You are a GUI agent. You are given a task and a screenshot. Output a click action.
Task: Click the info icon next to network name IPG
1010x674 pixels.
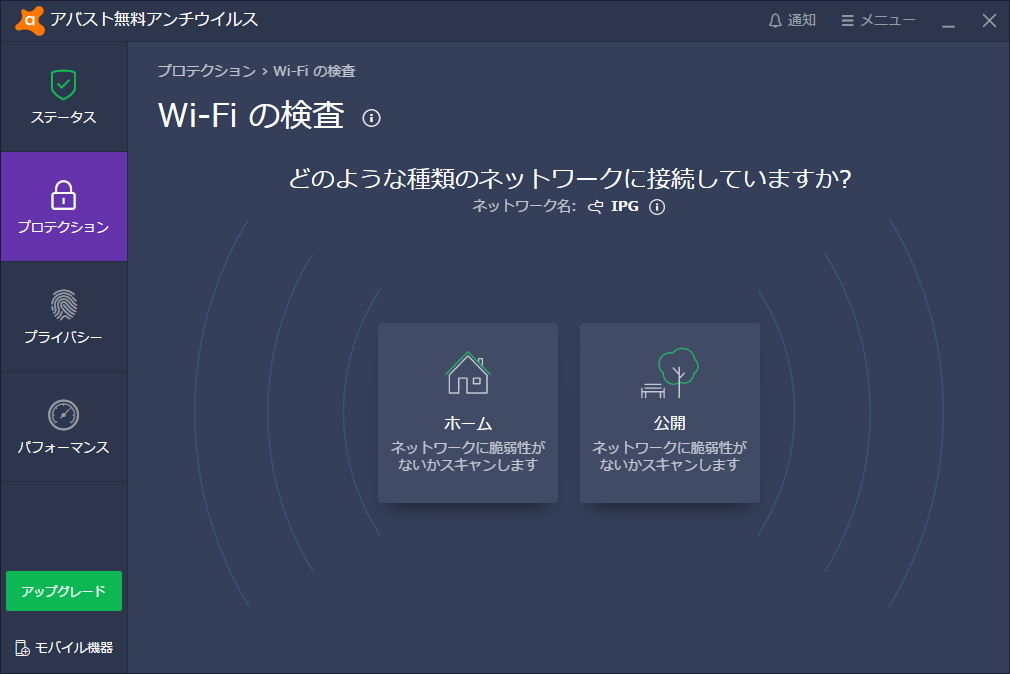(x=656, y=207)
